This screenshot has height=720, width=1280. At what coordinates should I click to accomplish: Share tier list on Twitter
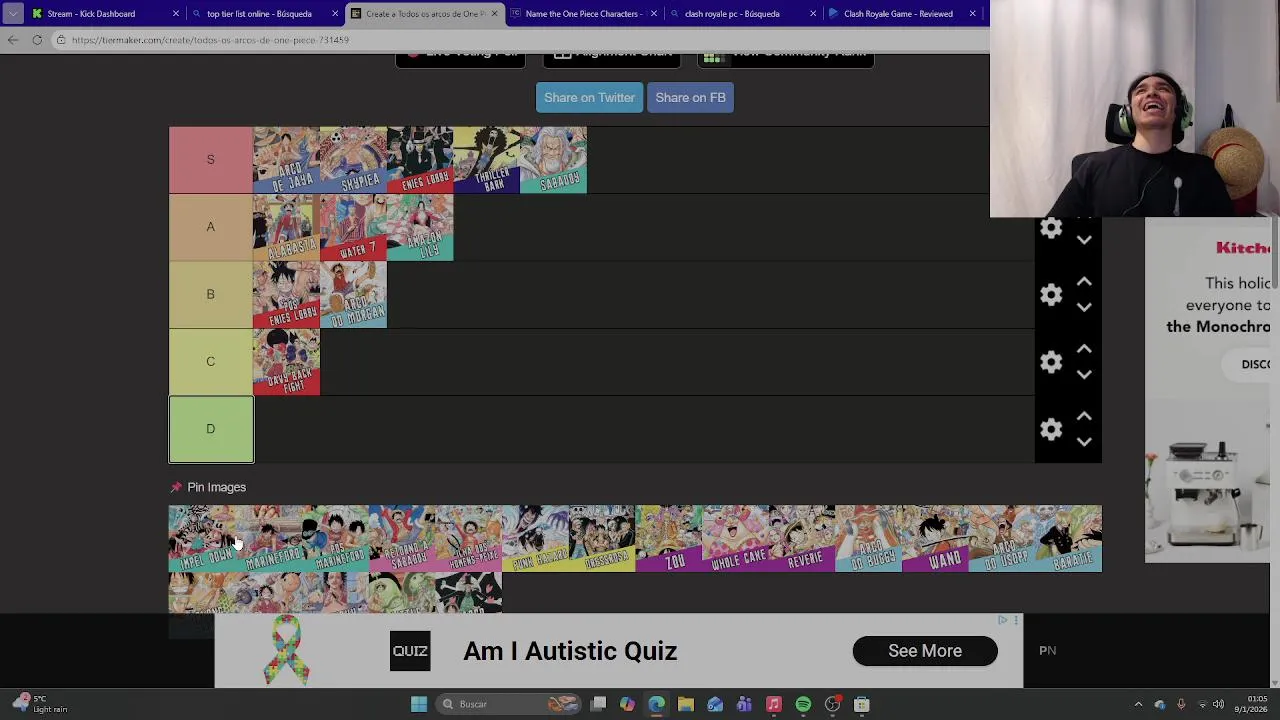pyautogui.click(x=589, y=97)
